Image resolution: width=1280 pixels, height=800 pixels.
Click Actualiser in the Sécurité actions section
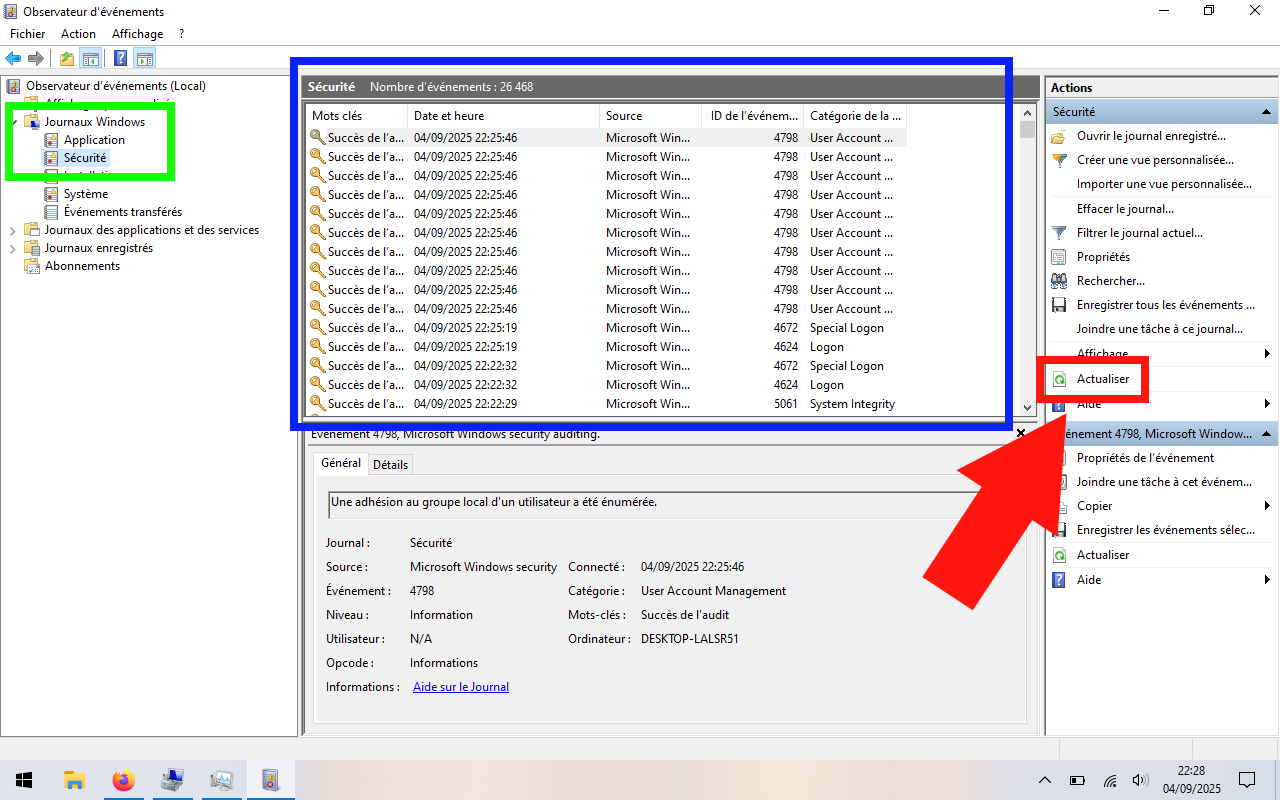point(1103,379)
